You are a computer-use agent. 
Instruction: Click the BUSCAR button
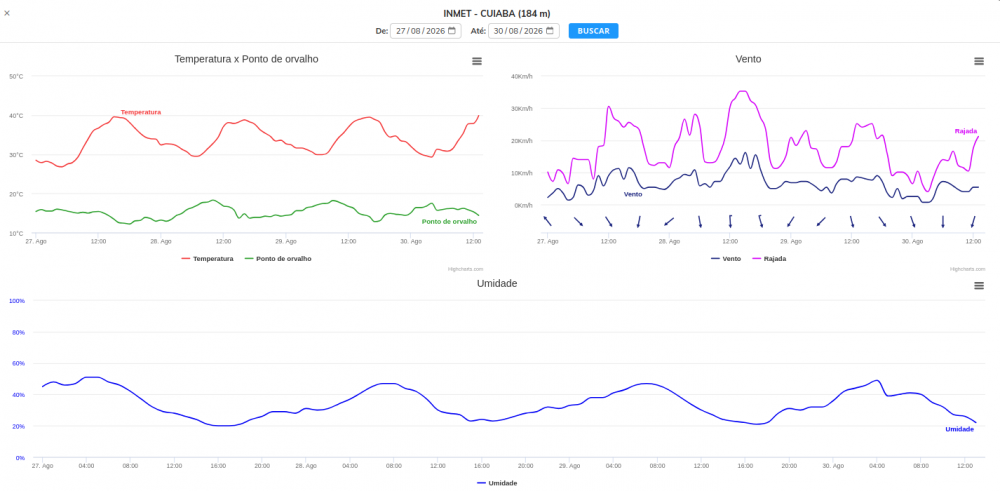(x=593, y=31)
